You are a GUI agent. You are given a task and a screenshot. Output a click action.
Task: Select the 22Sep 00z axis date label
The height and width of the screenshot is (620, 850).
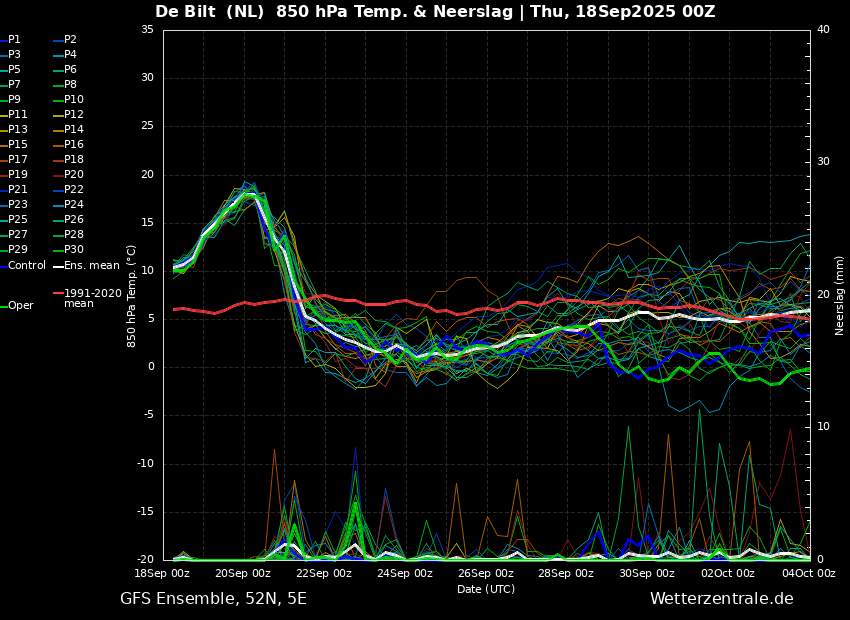click(x=324, y=573)
